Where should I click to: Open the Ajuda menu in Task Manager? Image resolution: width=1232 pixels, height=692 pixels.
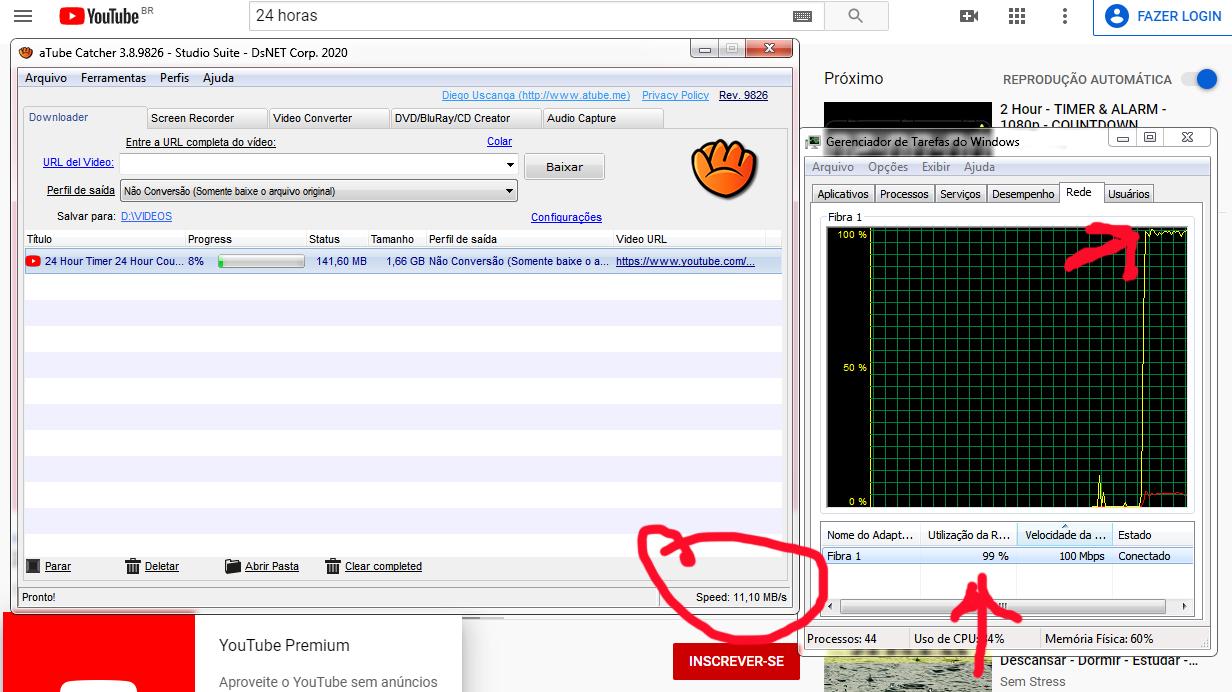979,167
